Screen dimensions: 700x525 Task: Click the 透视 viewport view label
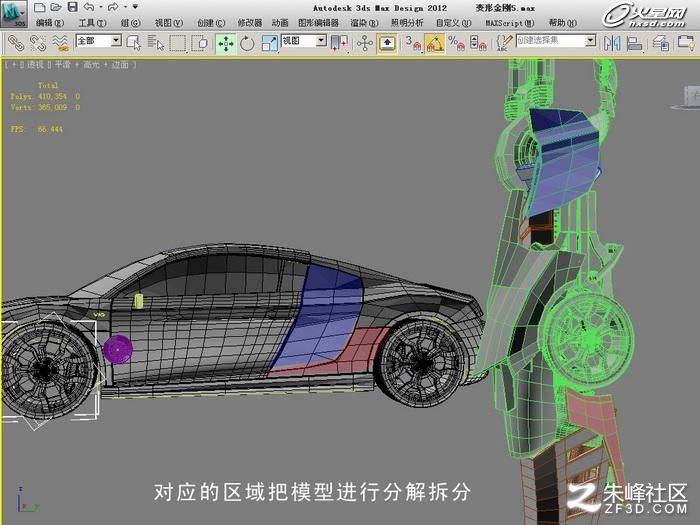pyautogui.click(x=35, y=65)
